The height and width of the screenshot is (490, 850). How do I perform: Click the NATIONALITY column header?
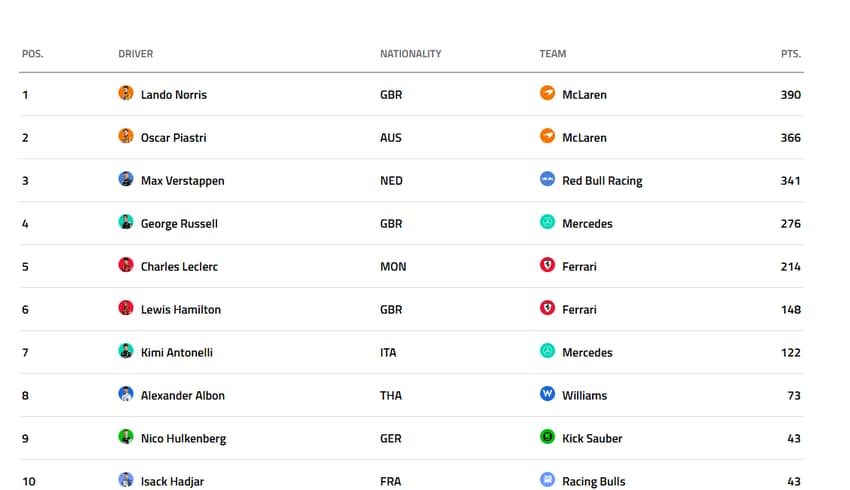[410, 54]
